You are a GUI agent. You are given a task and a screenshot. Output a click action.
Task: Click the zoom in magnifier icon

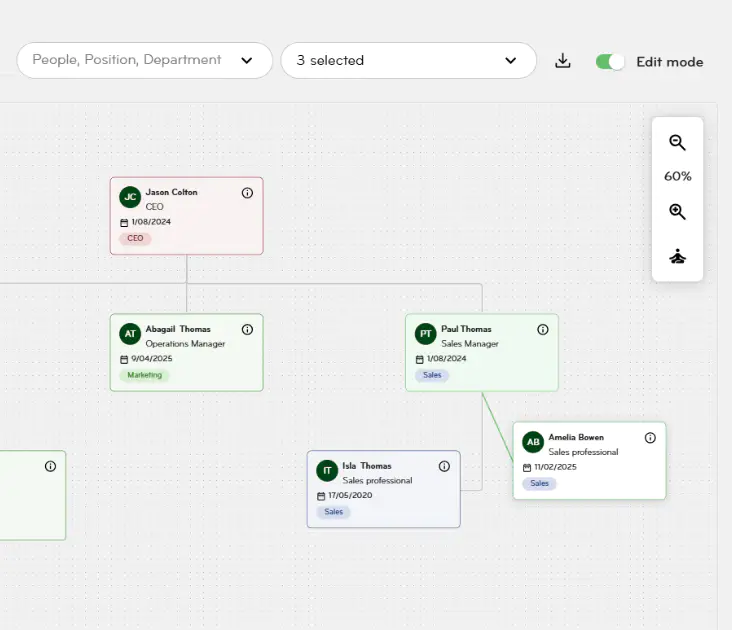pos(677,212)
